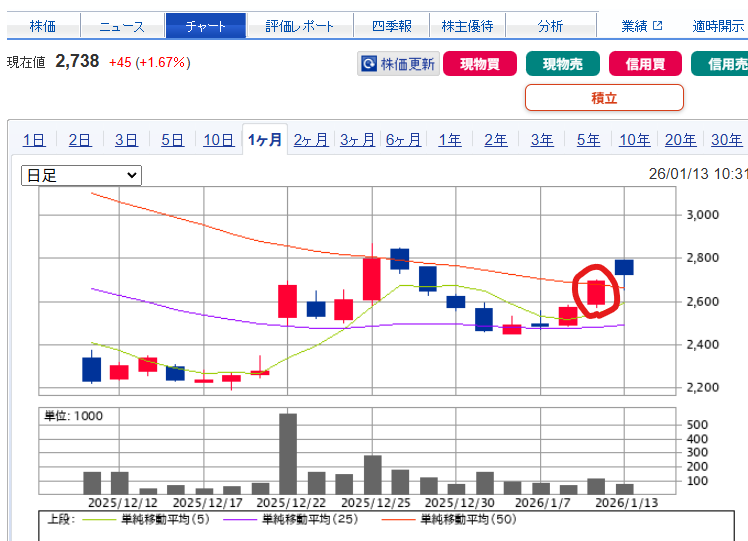Click the tallest volume bar at 2025/12/22

tap(288, 454)
